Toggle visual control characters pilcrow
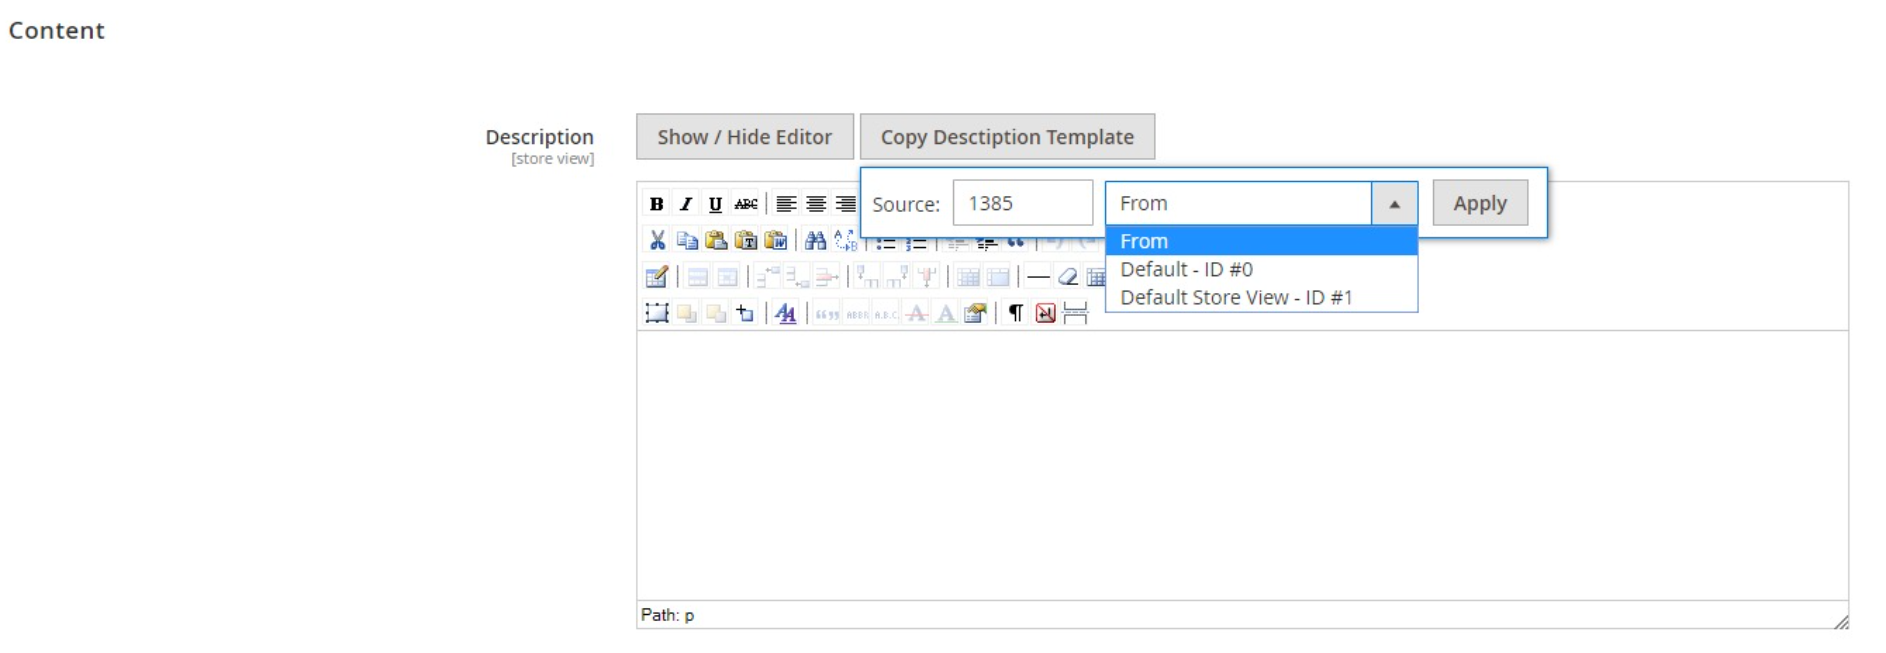The width and height of the screenshot is (1886, 653). (1016, 313)
